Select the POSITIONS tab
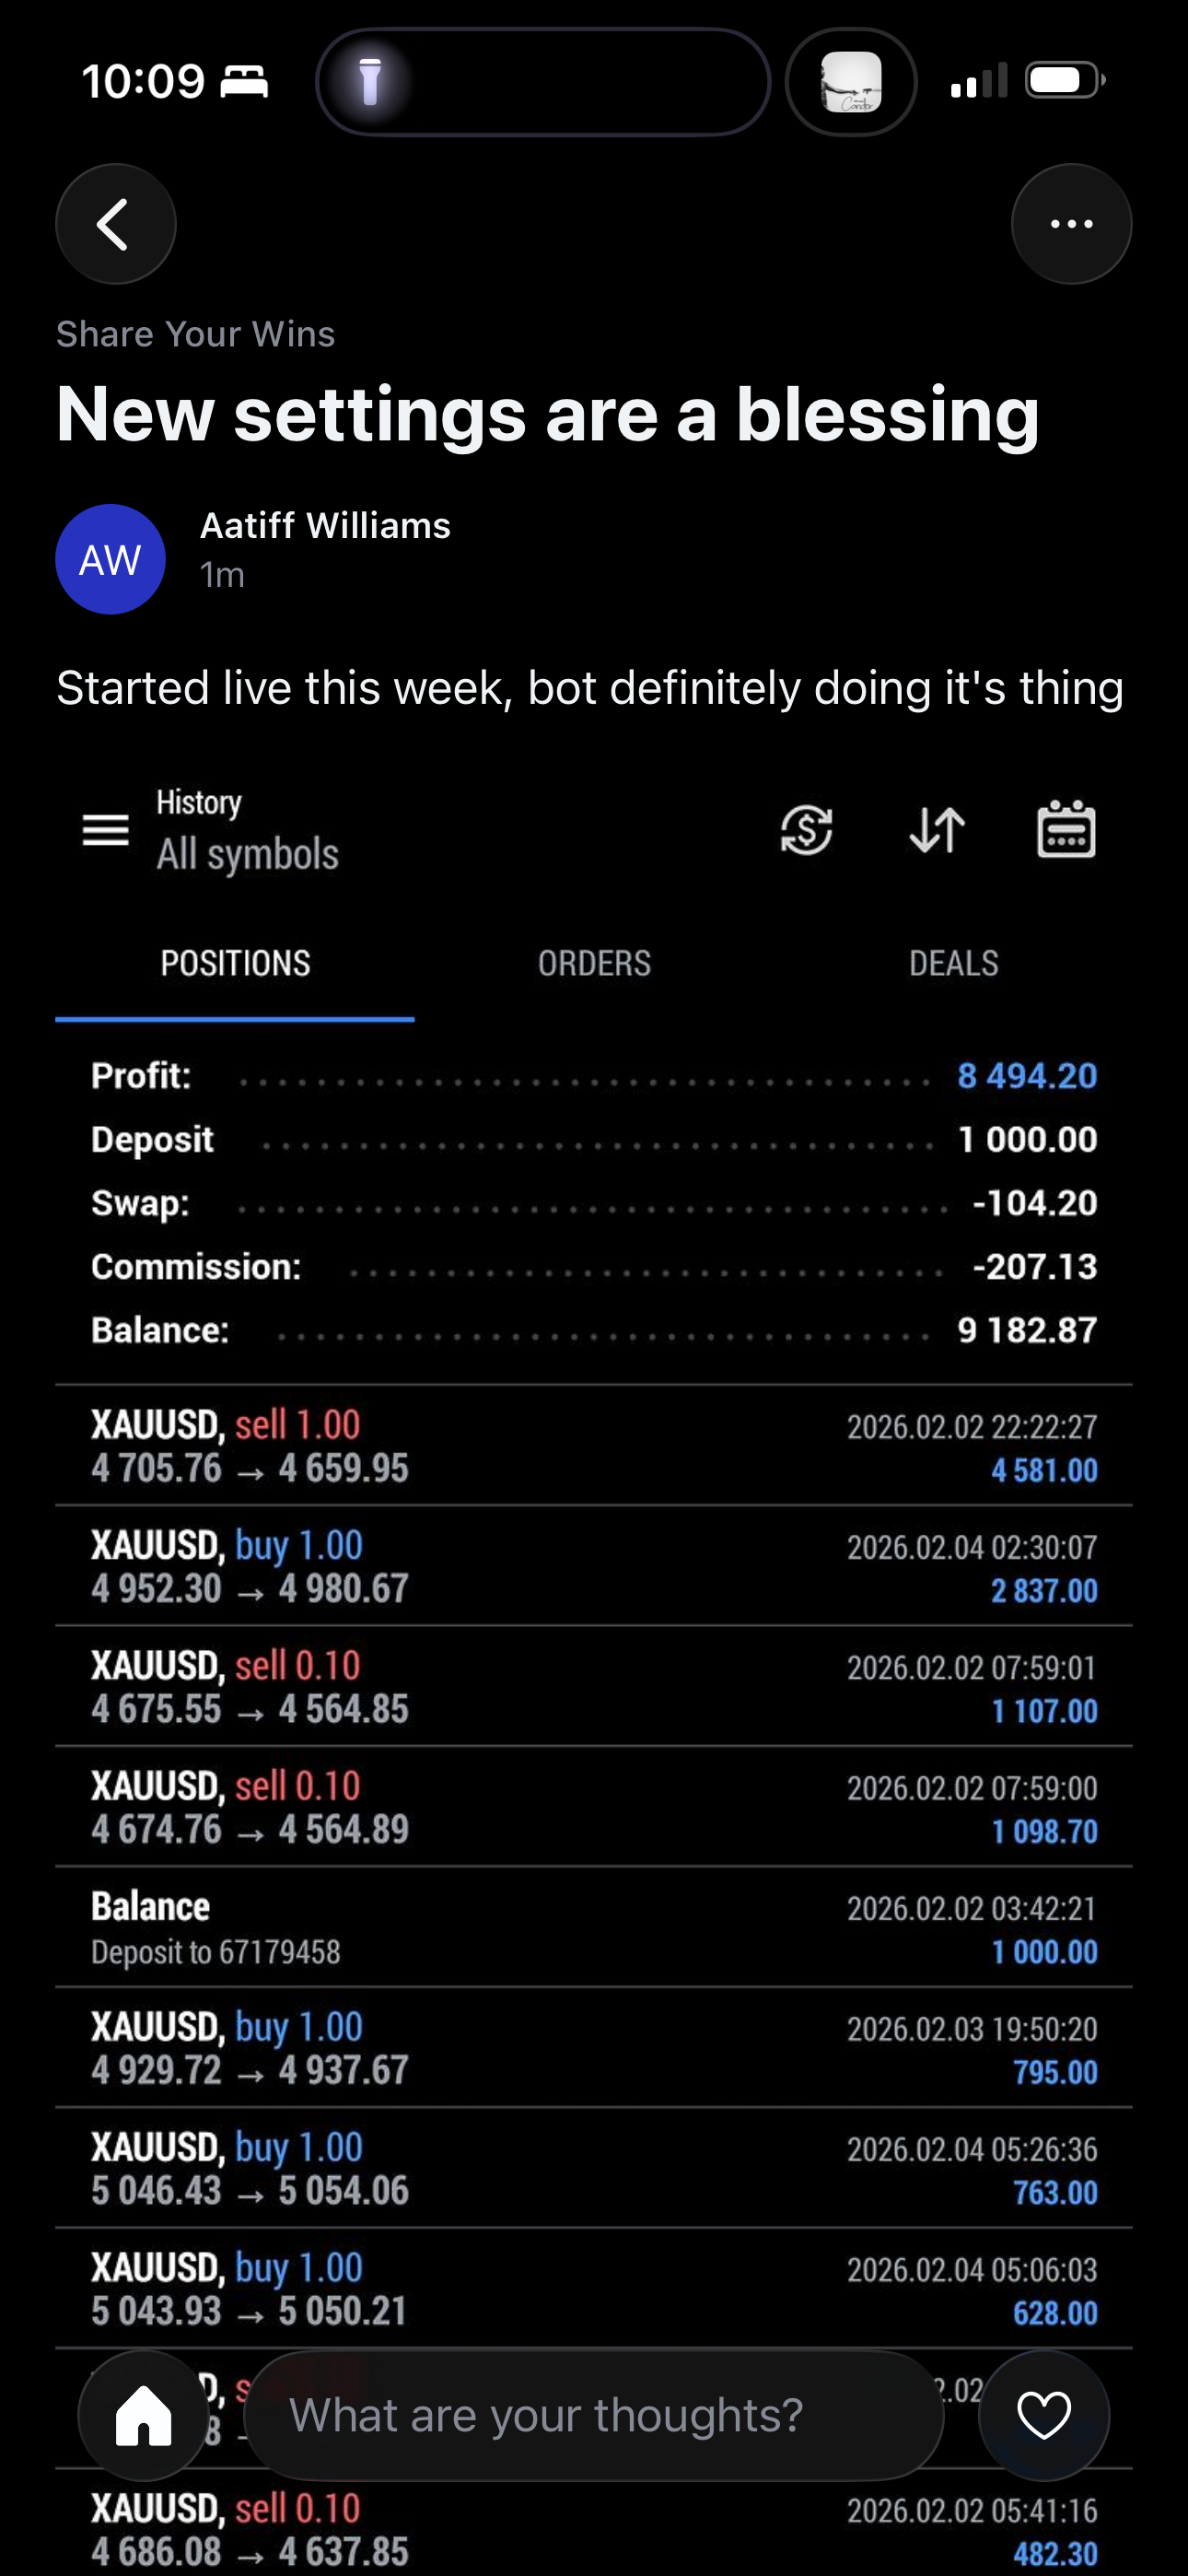Viewport: 1188px width, 2576px height. coord(235,963)
